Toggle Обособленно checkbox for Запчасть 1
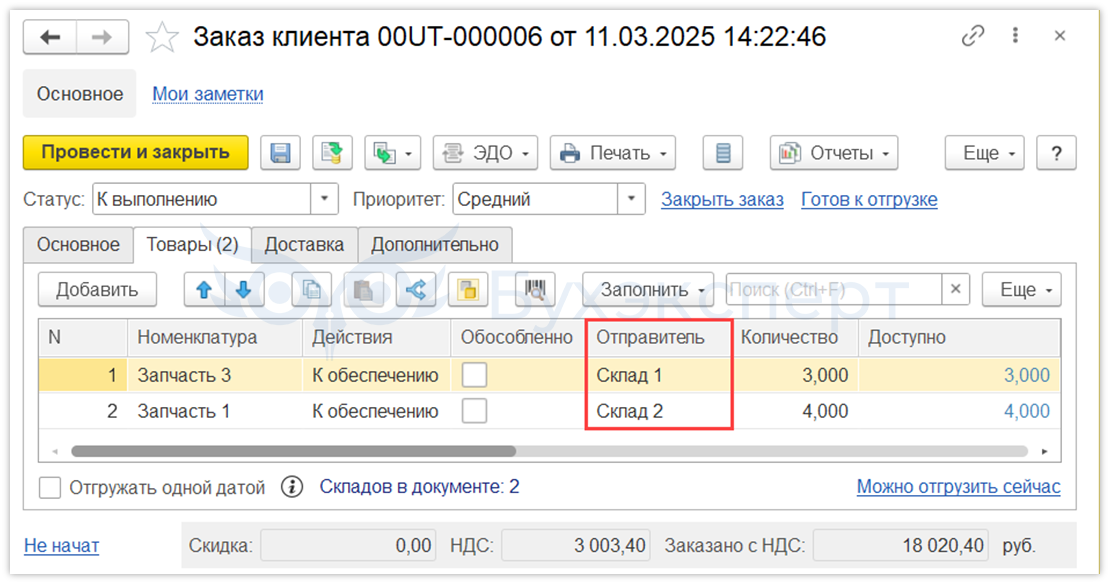Image resolution: width=1110 pixels, height=584 pixels. pos(474,411)
